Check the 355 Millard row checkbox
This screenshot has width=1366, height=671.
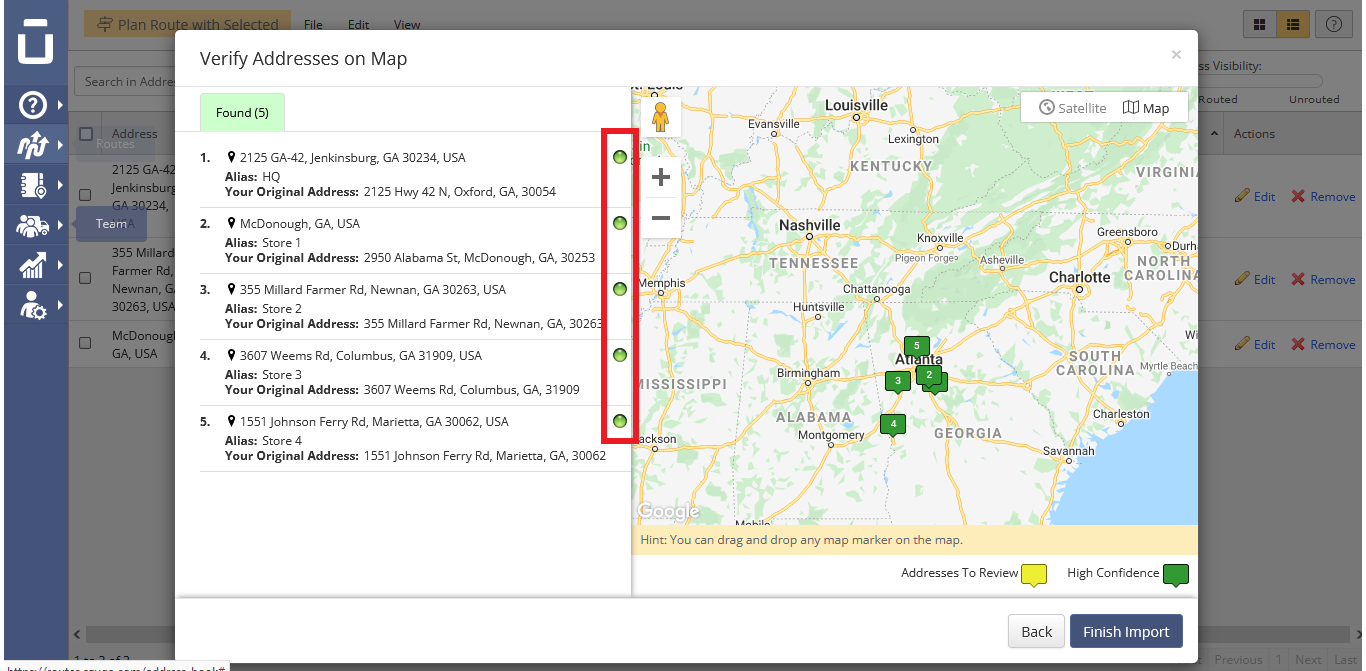86,278
